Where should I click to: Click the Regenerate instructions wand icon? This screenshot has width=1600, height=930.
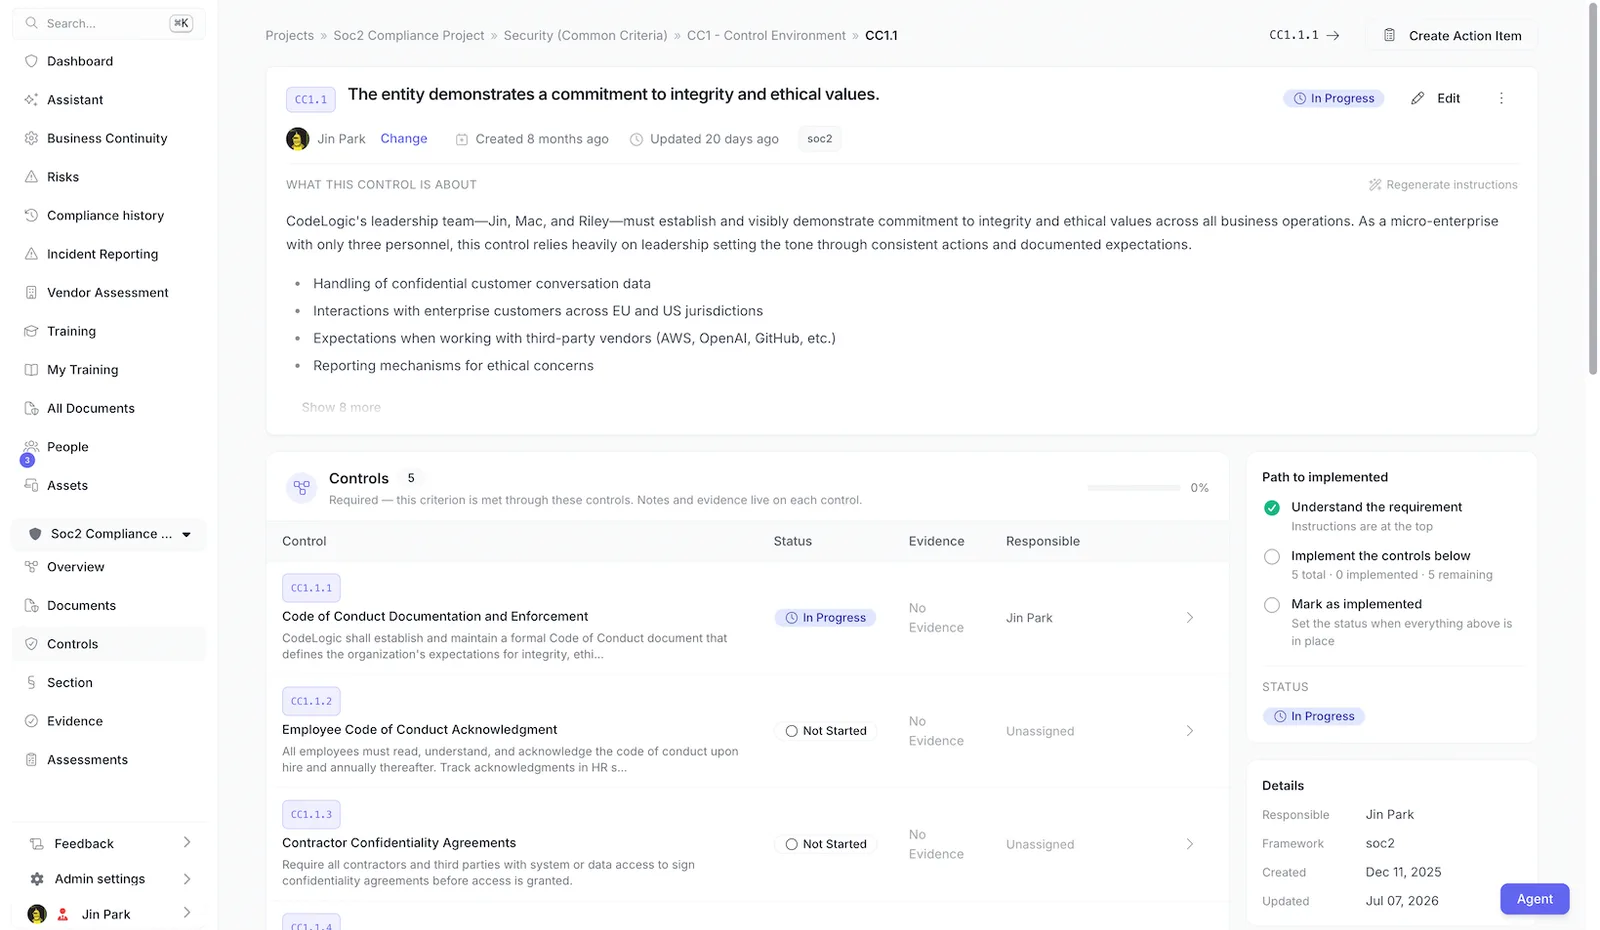click(1375, 185)
